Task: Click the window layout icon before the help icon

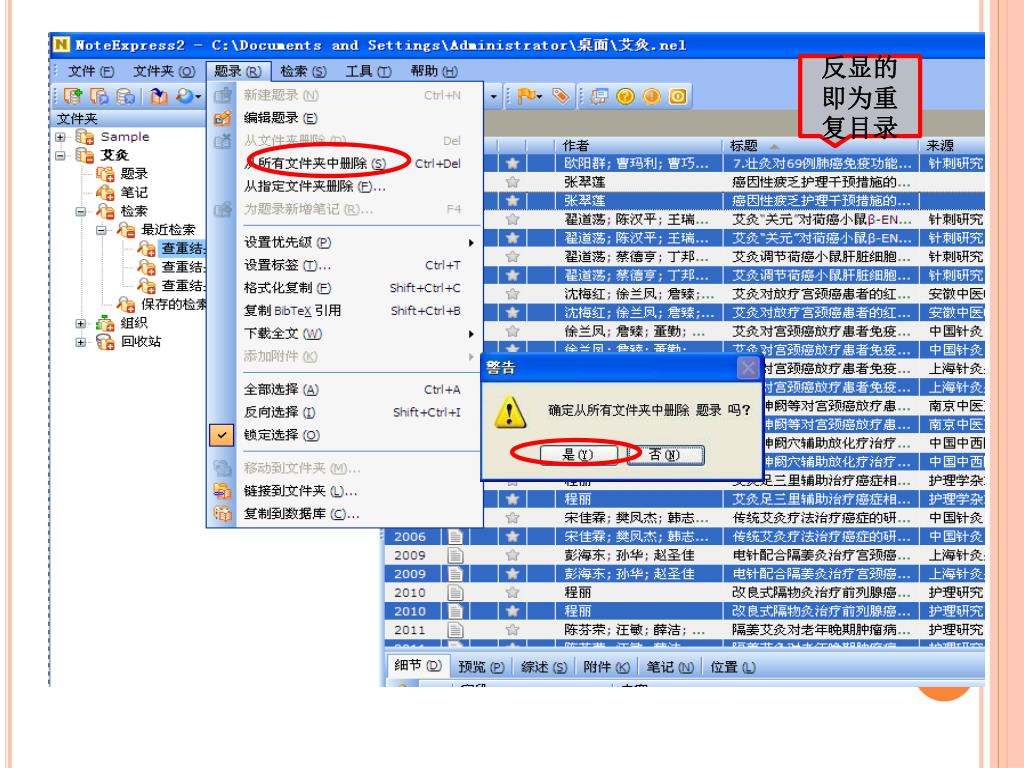Action: point(599,97)
